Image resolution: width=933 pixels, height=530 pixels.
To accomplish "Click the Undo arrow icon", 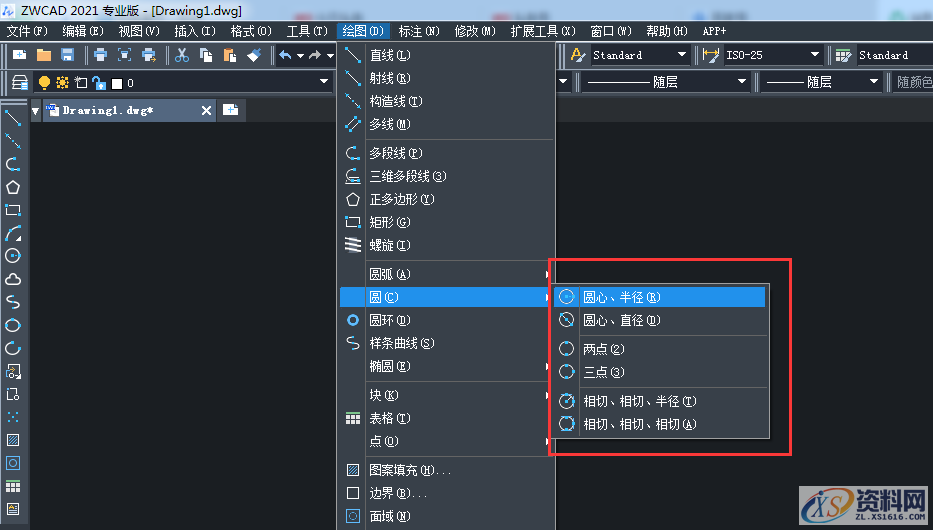I will [x=286, y=55].
